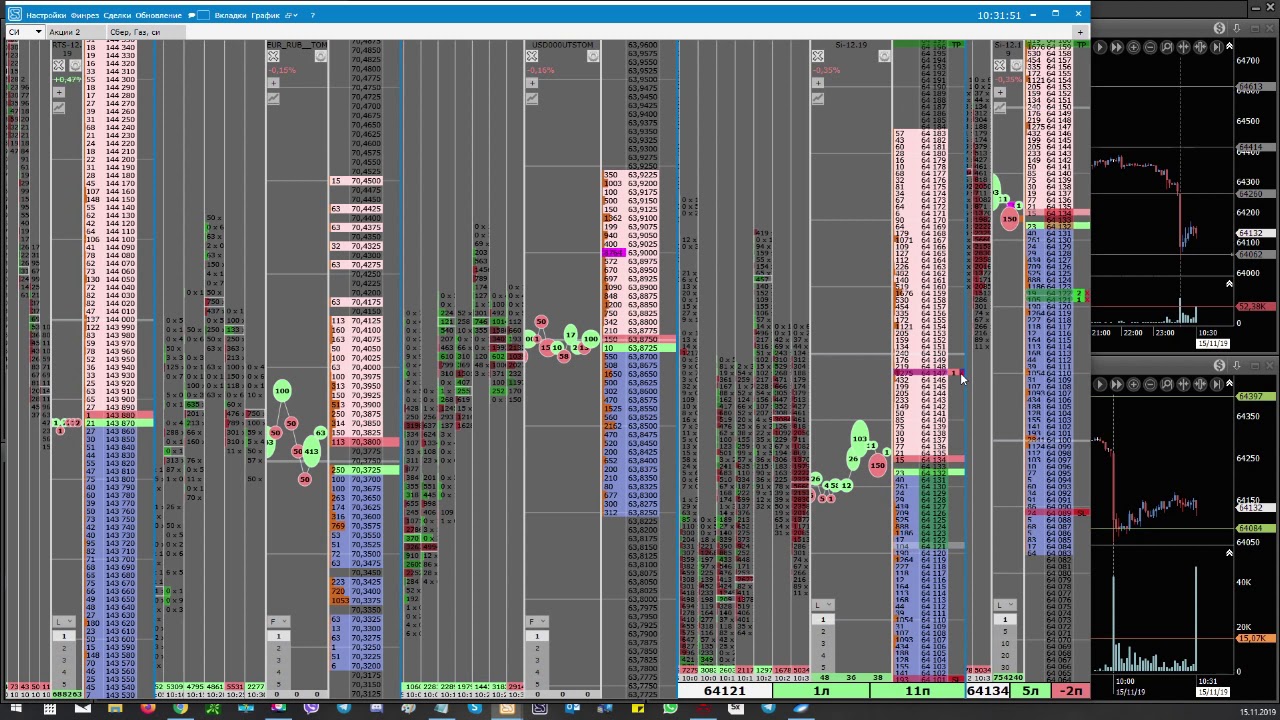Jump to the end in the upper chart toolbar
1280x720 pixels.
coord(1217,47)
